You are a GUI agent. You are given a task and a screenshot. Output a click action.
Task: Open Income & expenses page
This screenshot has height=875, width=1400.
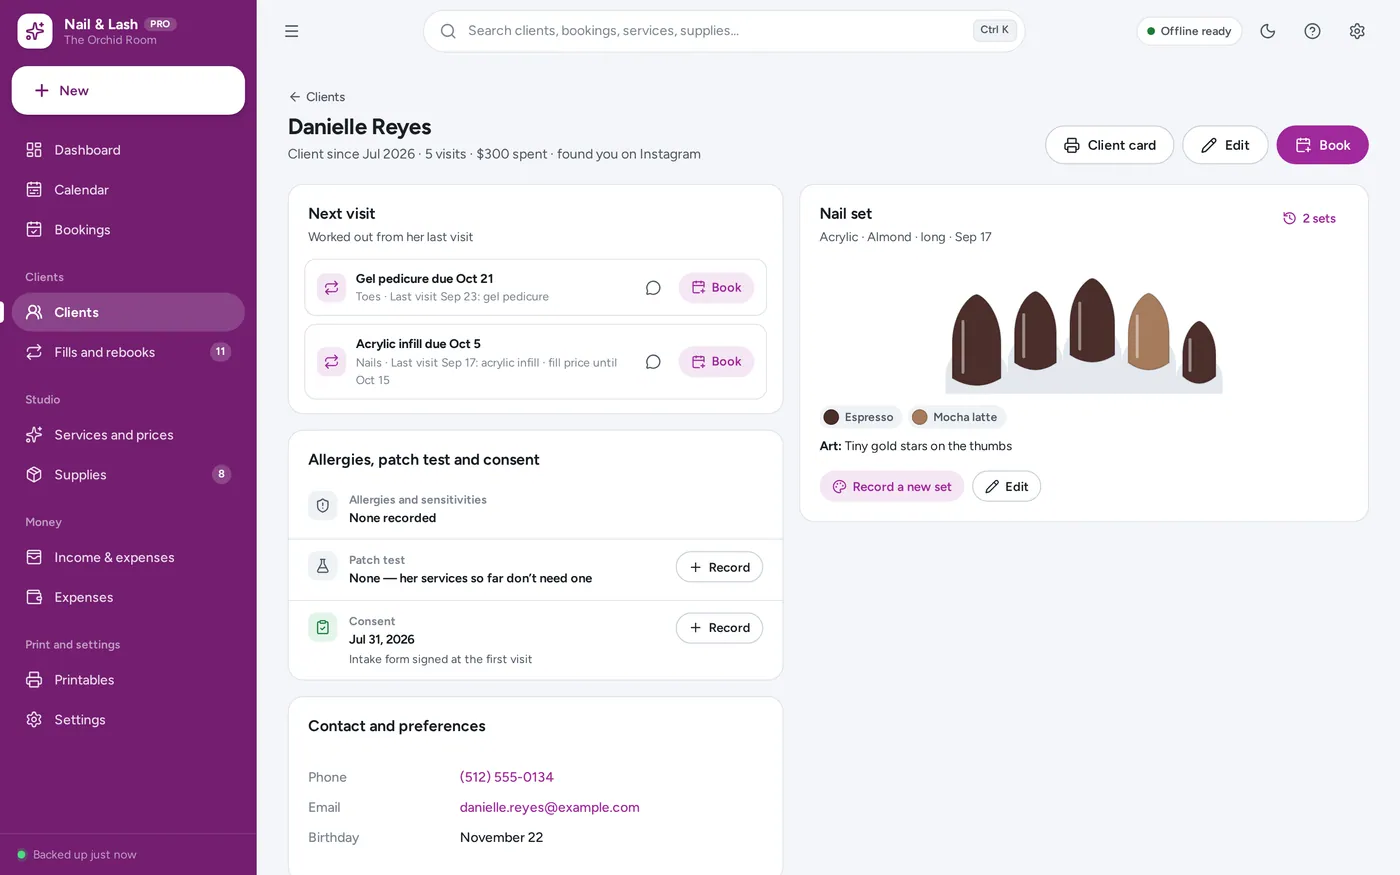[128, 558]
